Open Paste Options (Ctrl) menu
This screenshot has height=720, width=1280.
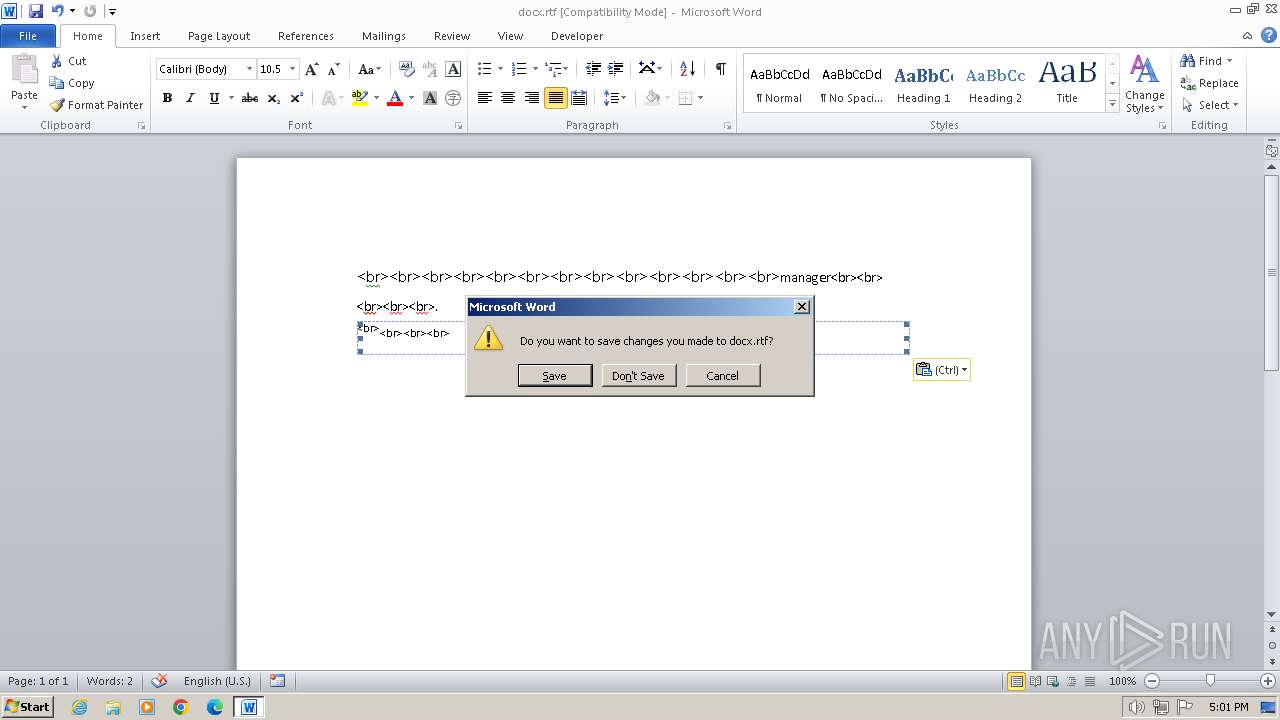941,370
